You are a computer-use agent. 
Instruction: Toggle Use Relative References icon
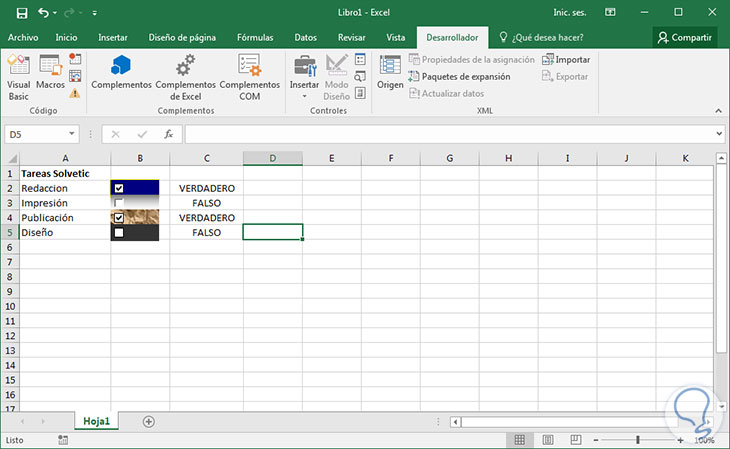pos(75,76)
